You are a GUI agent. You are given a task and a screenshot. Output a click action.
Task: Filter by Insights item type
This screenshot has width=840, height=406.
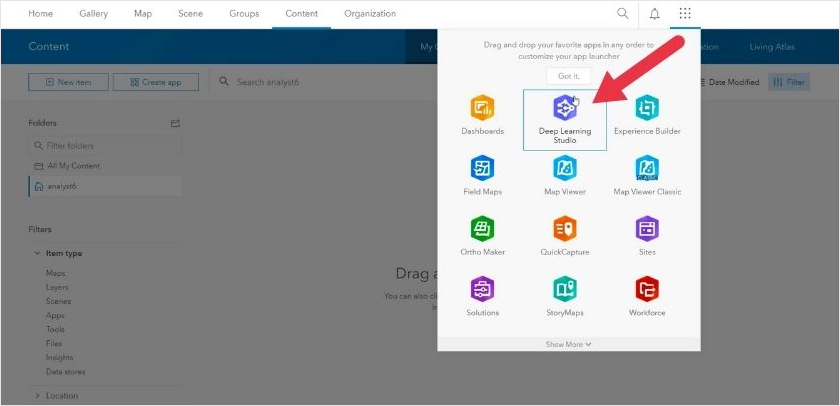click(x=59, y=357)
